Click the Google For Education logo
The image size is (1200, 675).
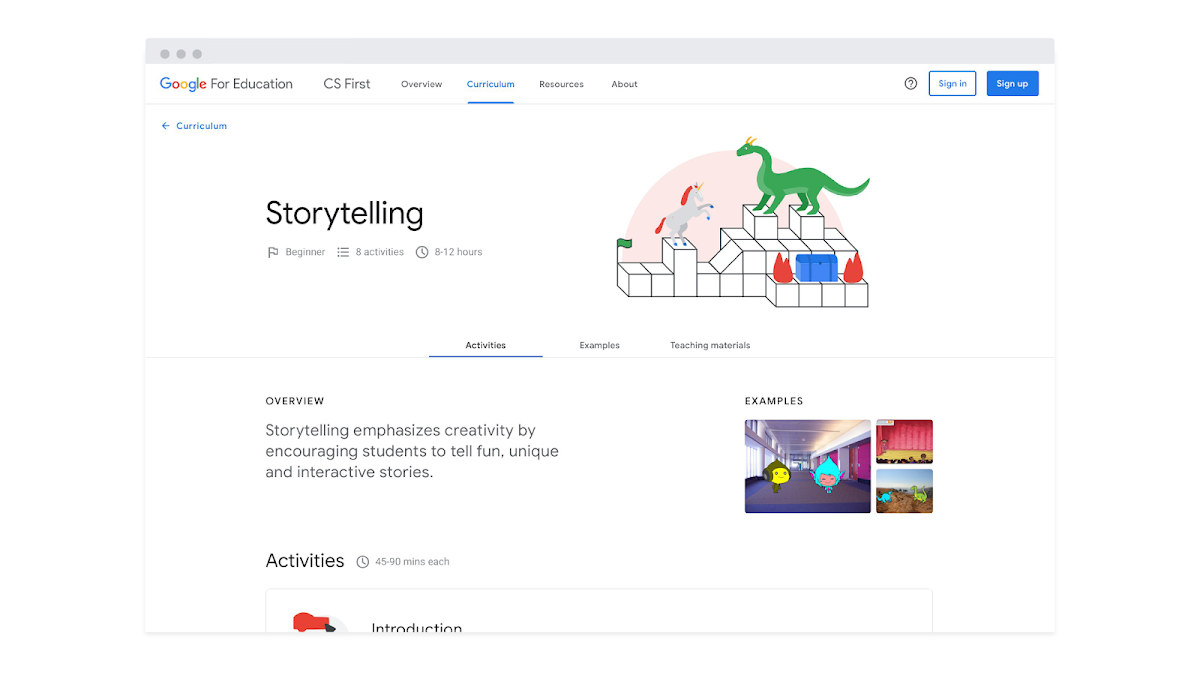pos(226,84)
